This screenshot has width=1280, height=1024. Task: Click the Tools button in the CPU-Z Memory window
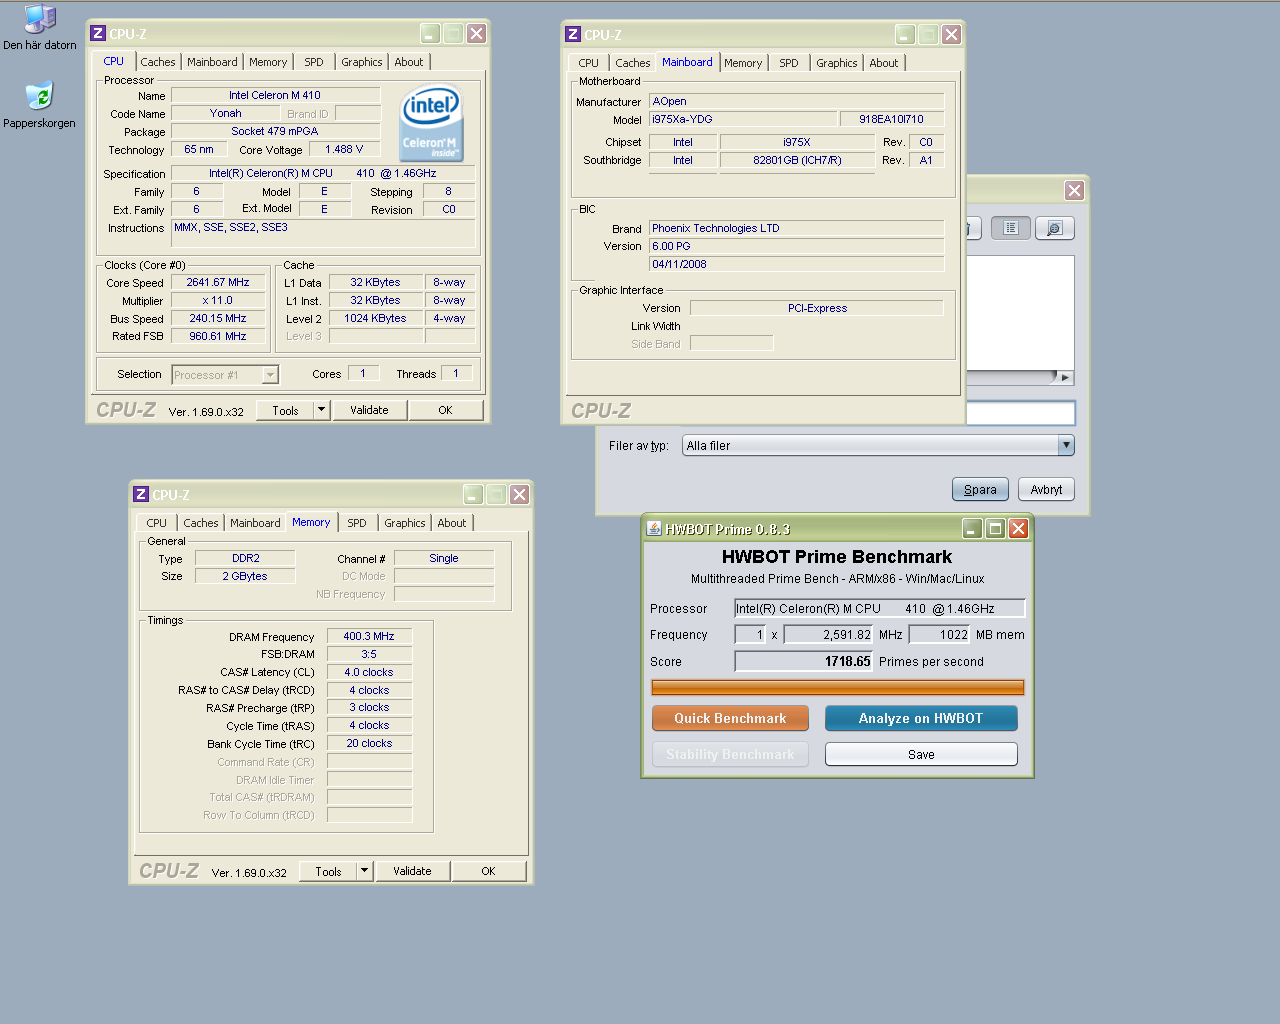[x=328, y=871]
